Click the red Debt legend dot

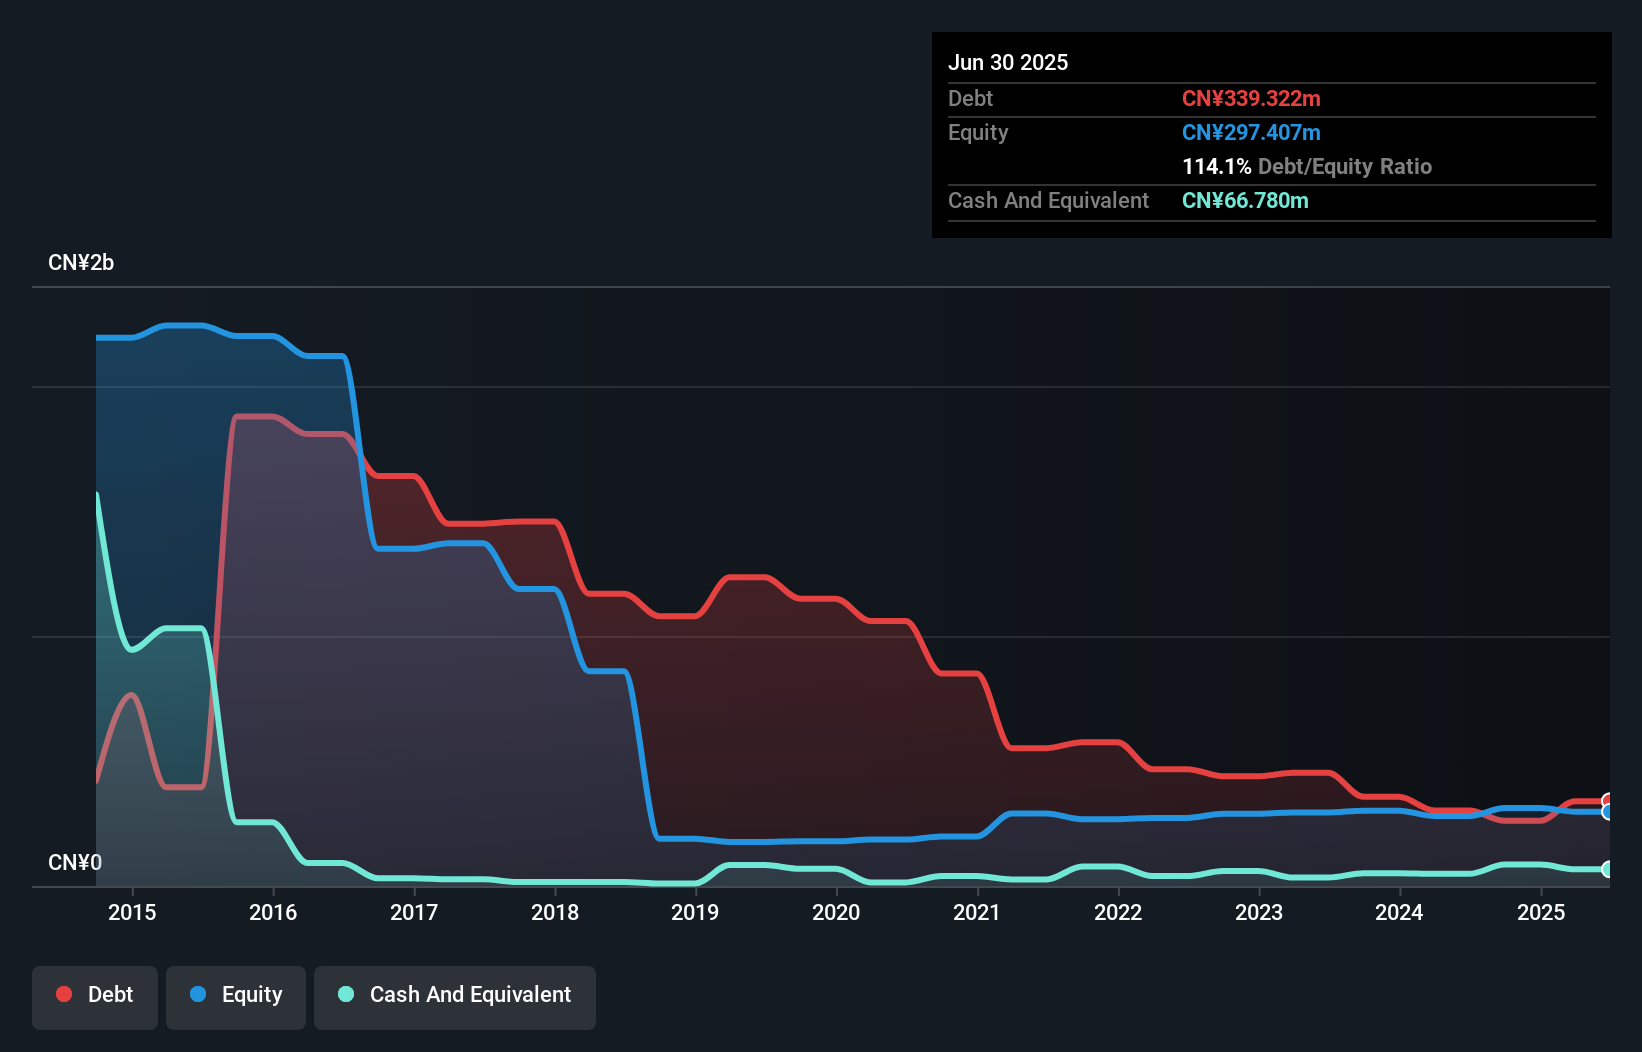pyautogui.click(x=62, y=994)
